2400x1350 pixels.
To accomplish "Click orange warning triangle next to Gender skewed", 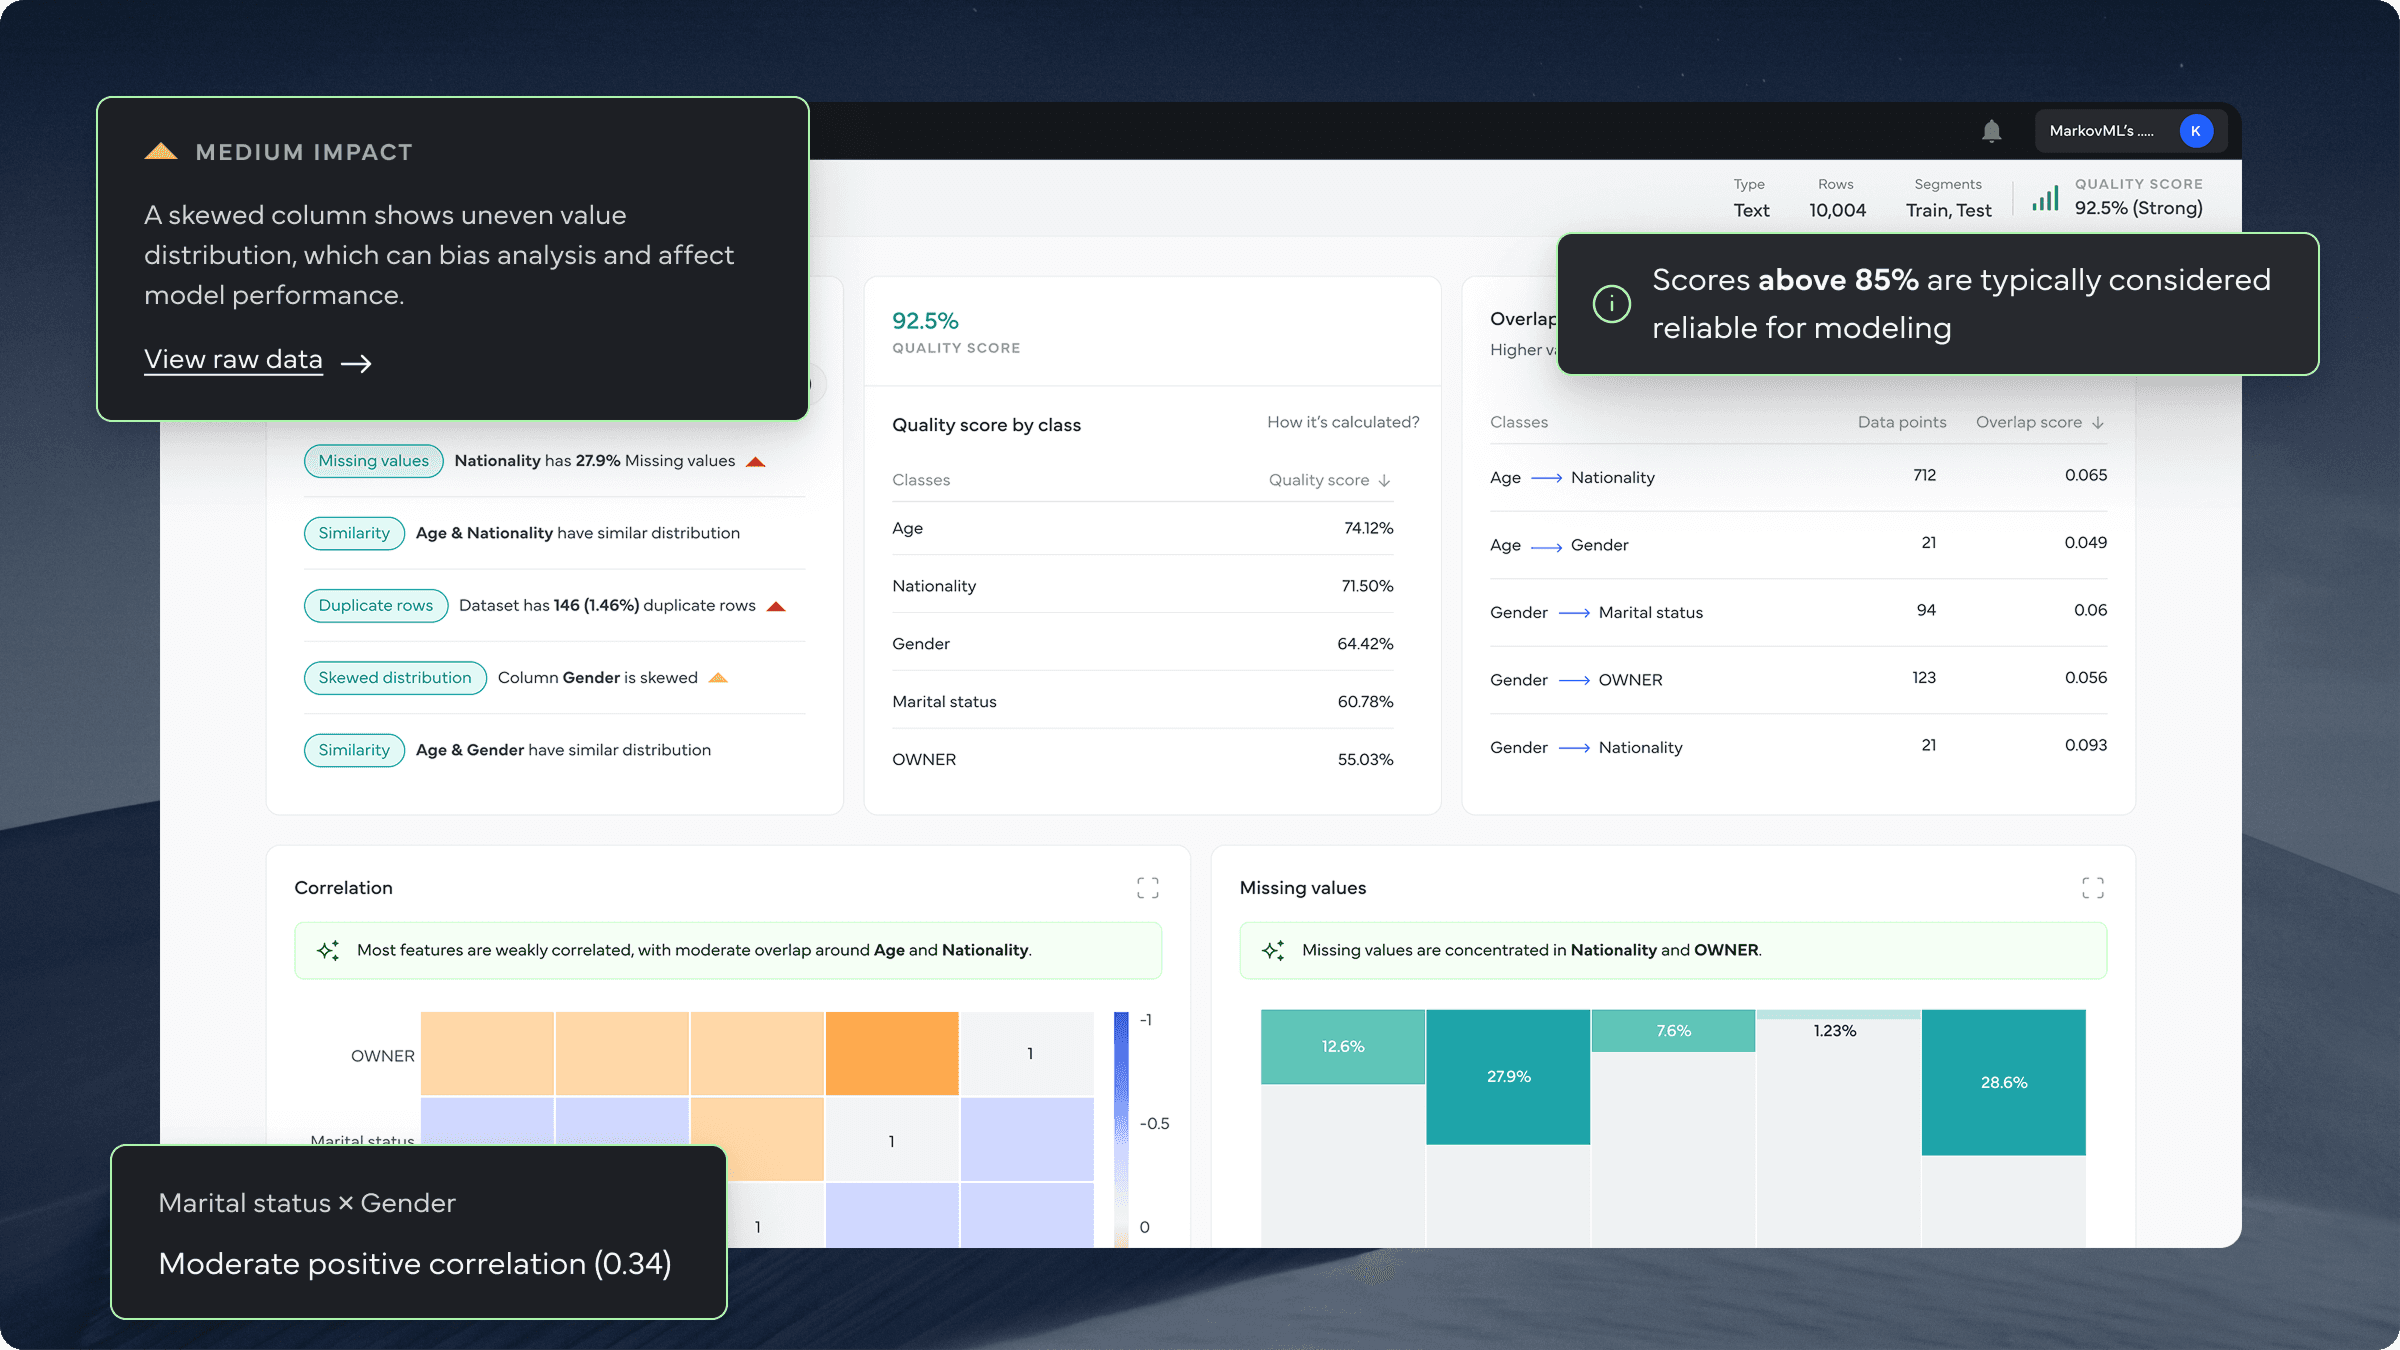I will coord(718,678).
